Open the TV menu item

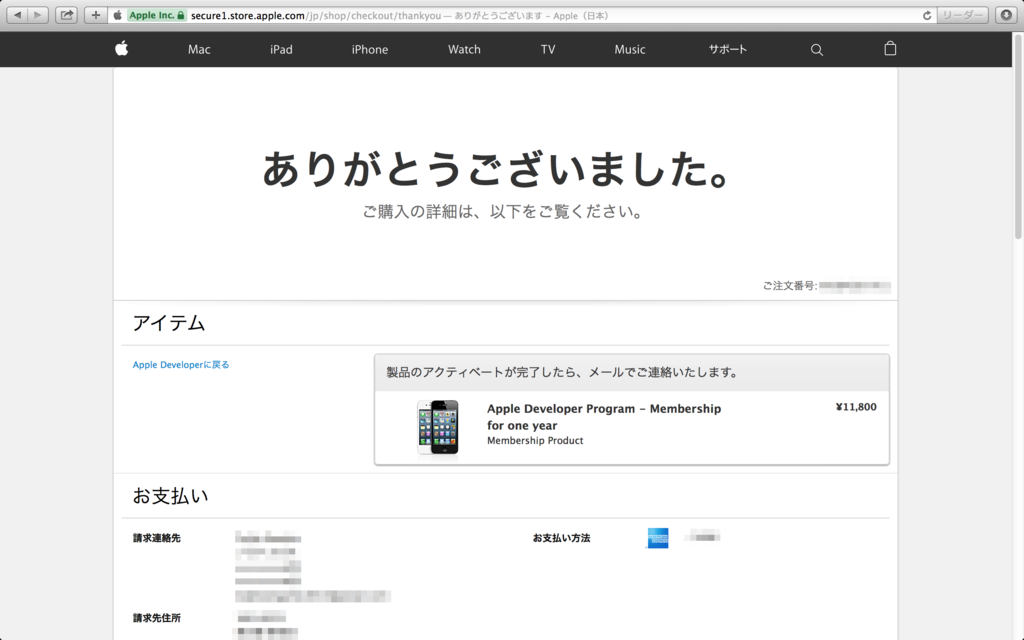tap(548, 50)
